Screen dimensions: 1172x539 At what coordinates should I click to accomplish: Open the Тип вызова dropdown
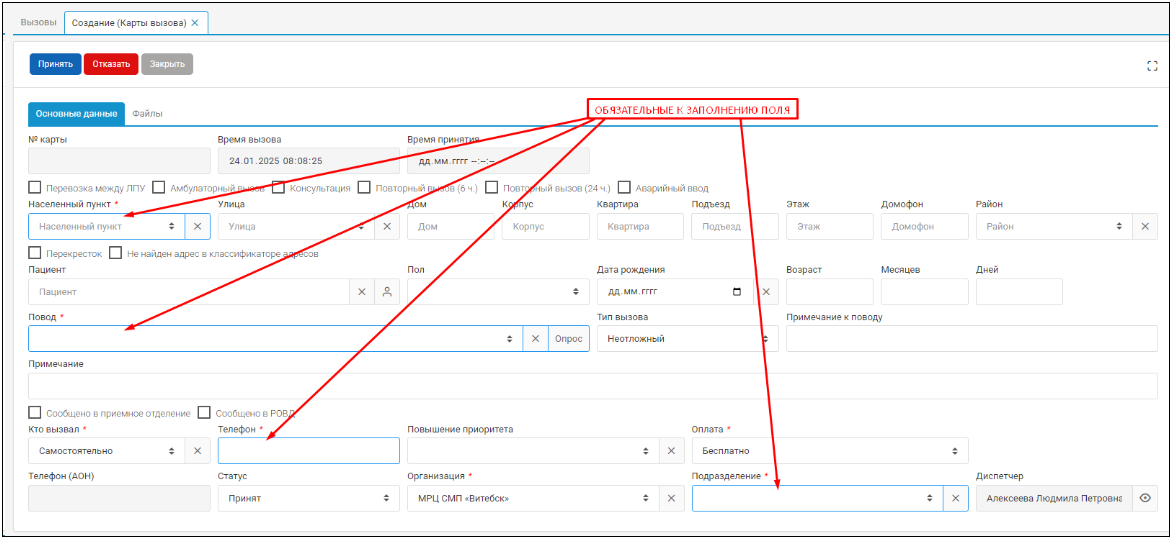pyautogui.click(x=688, y=339)
